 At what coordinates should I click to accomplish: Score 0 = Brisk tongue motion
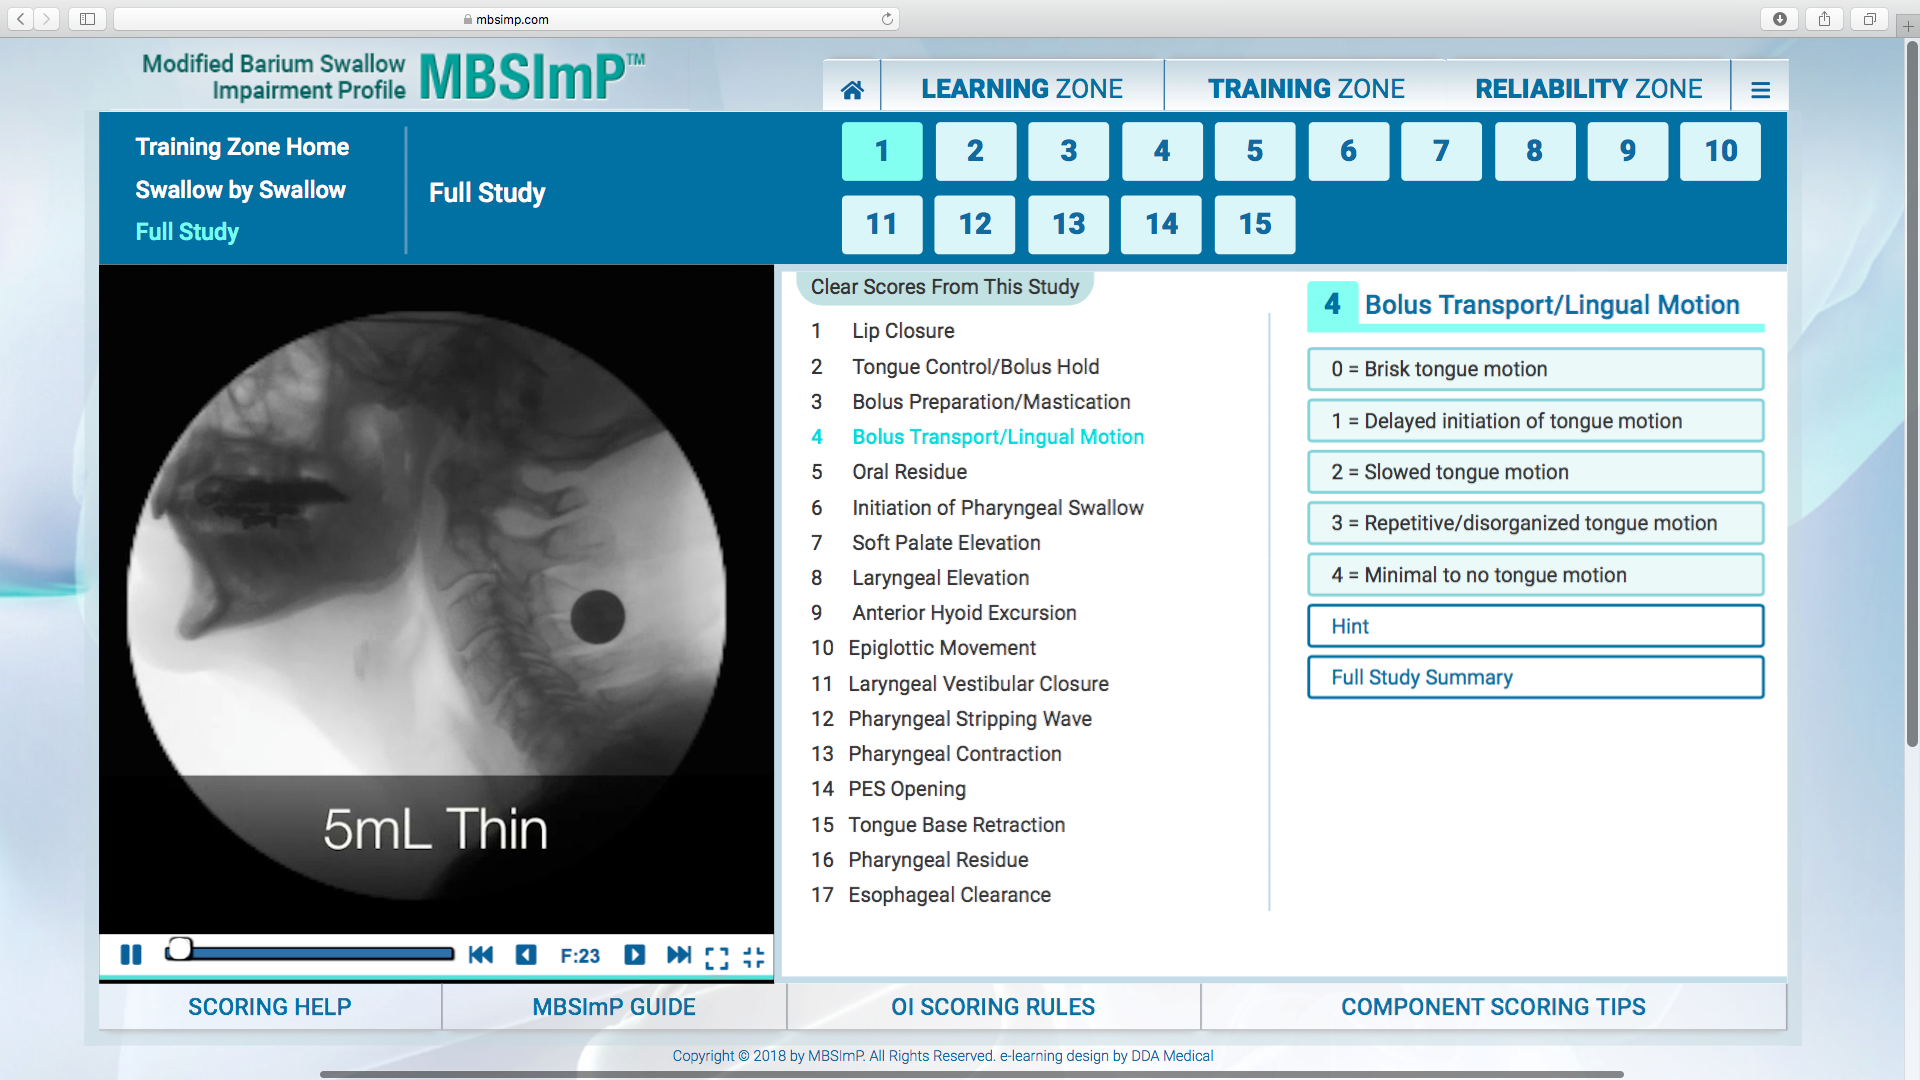[x=1535, y=369]
